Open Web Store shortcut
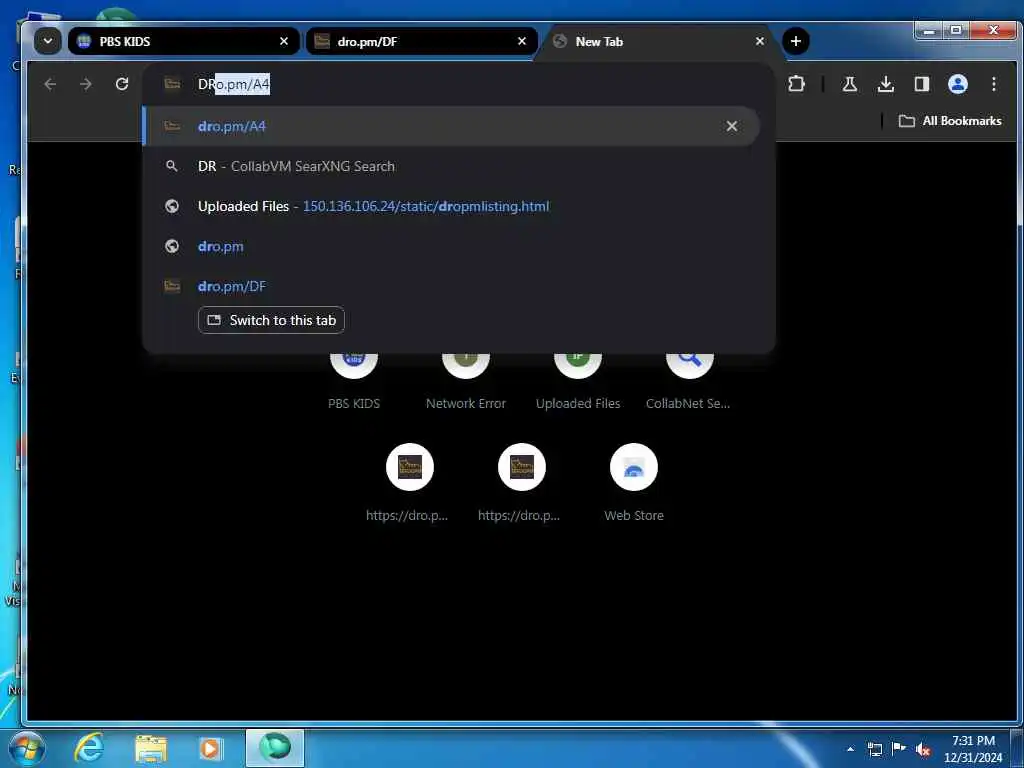 click(633, 482)
